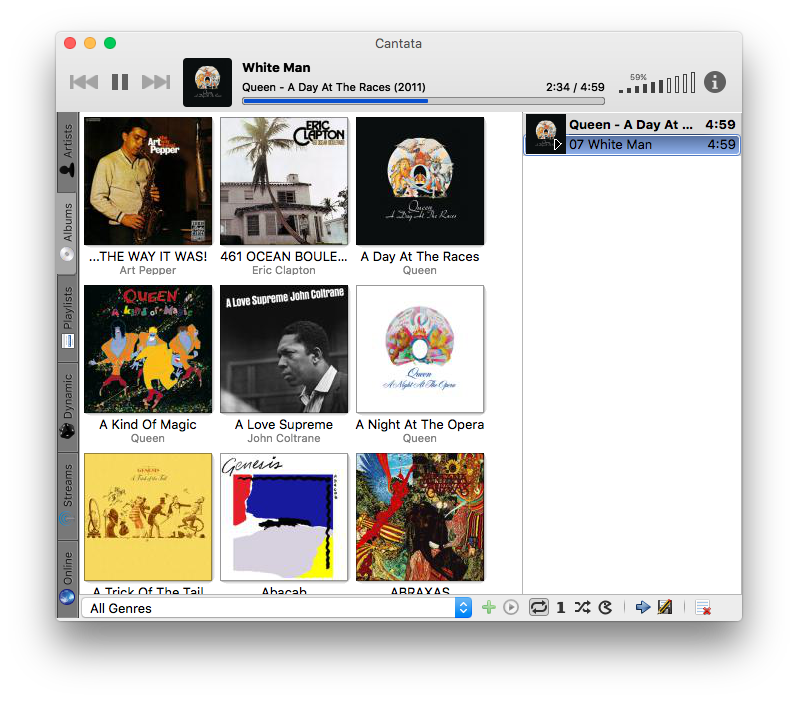The height and width of the screenshot is (701, 798).
Task: Click the 'John Coltrane' artist label
Action: tap(284, 438)
